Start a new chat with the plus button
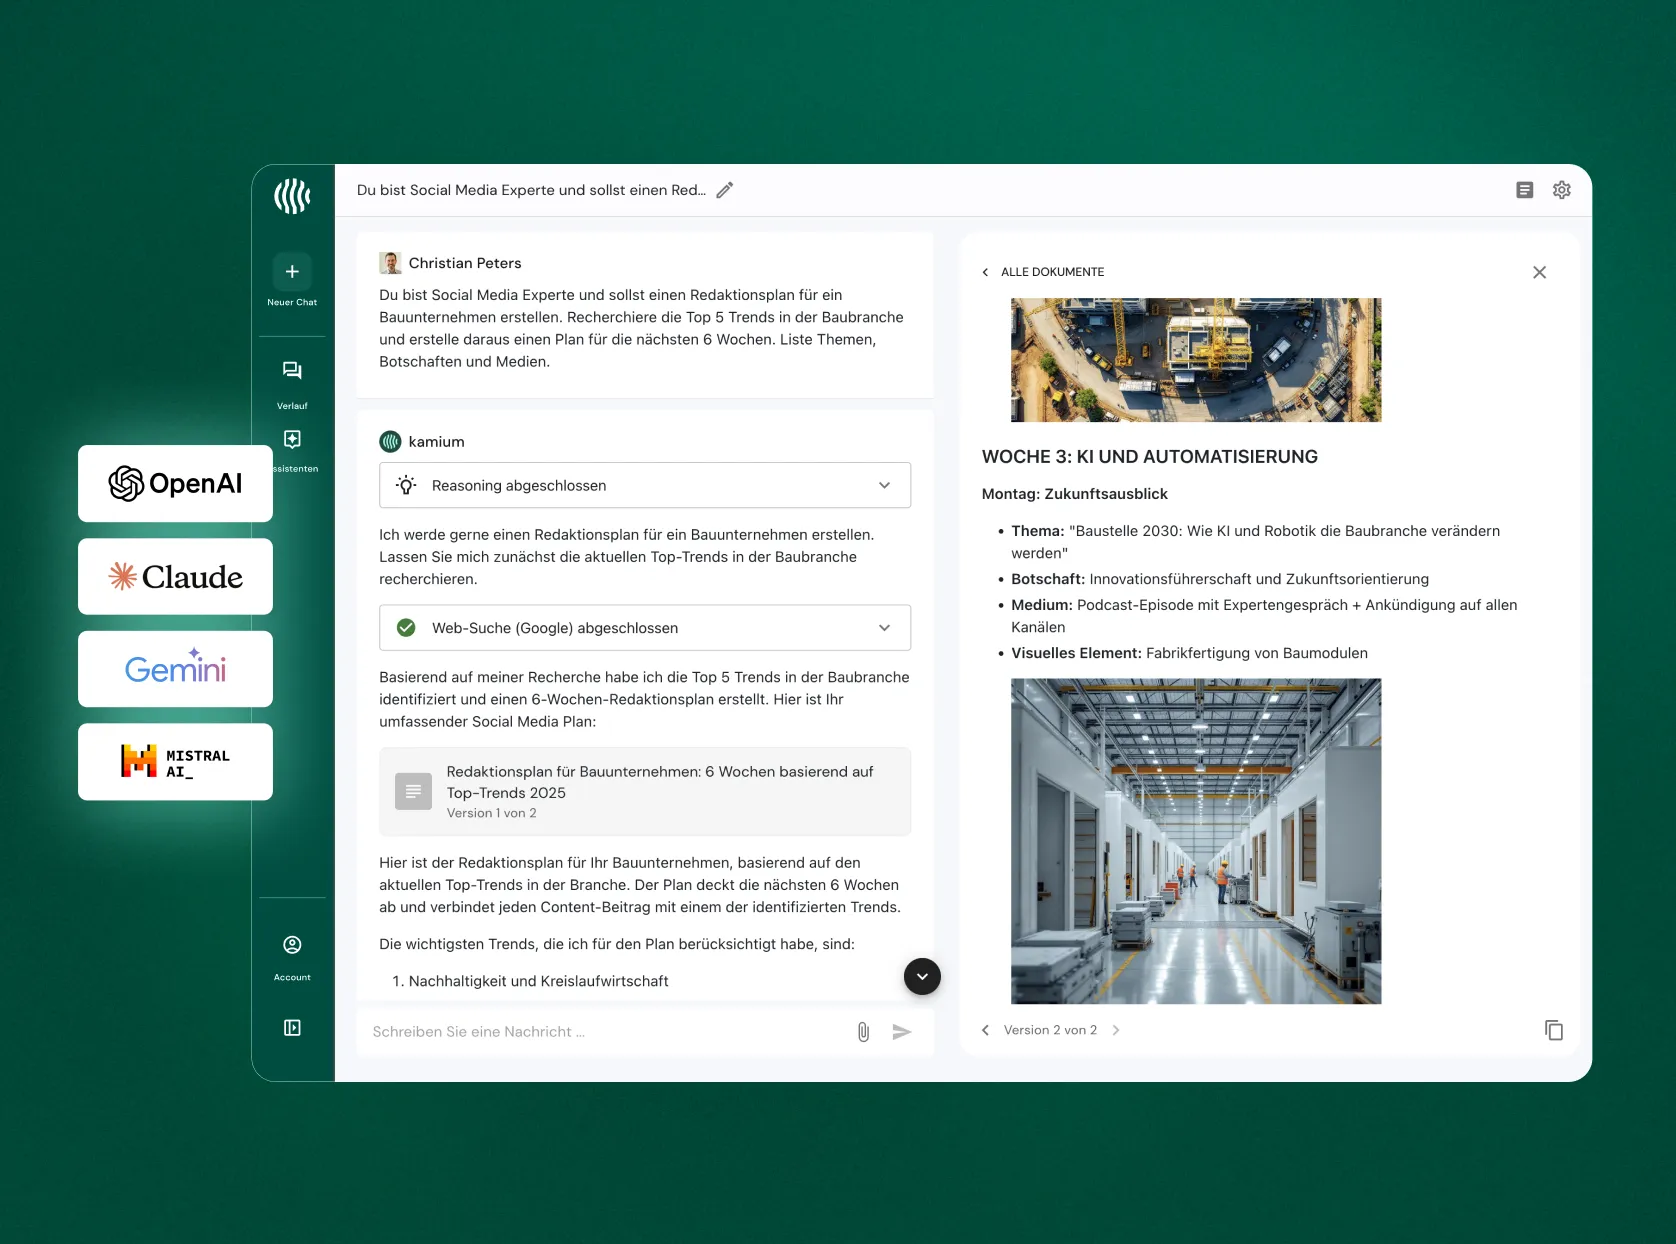The width and height of the screenshot is (1676, 1244). [x=292, y=271]
